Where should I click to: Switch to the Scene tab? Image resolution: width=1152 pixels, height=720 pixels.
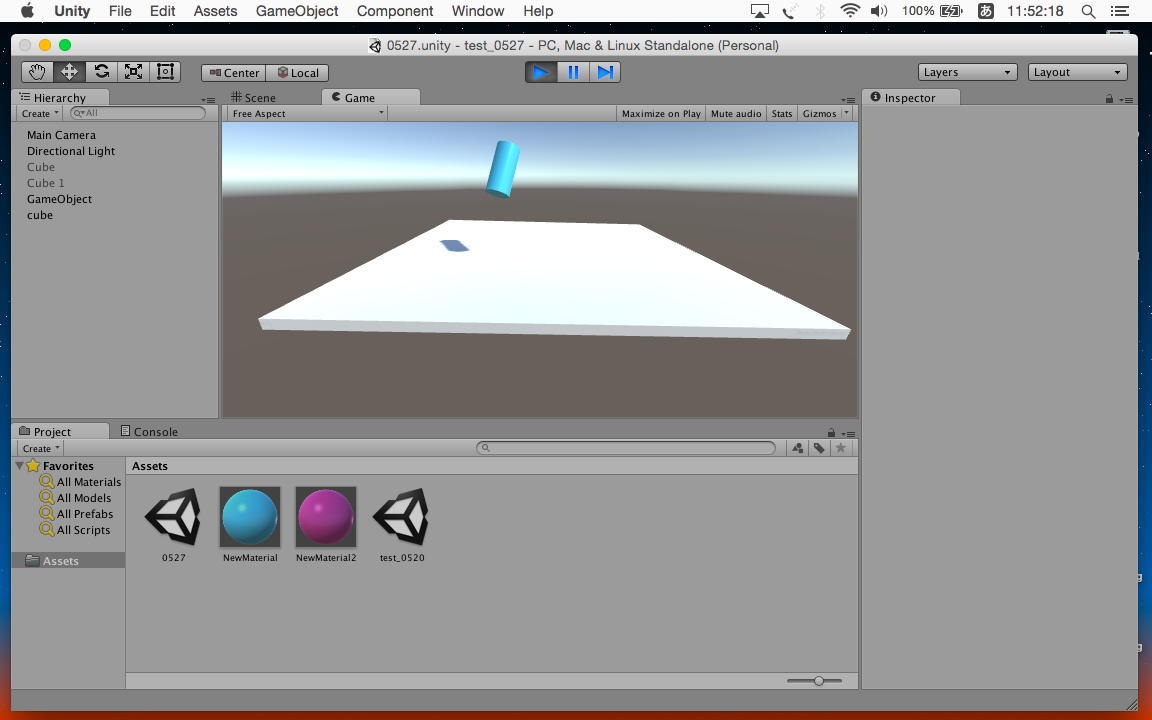click(254, 98)
